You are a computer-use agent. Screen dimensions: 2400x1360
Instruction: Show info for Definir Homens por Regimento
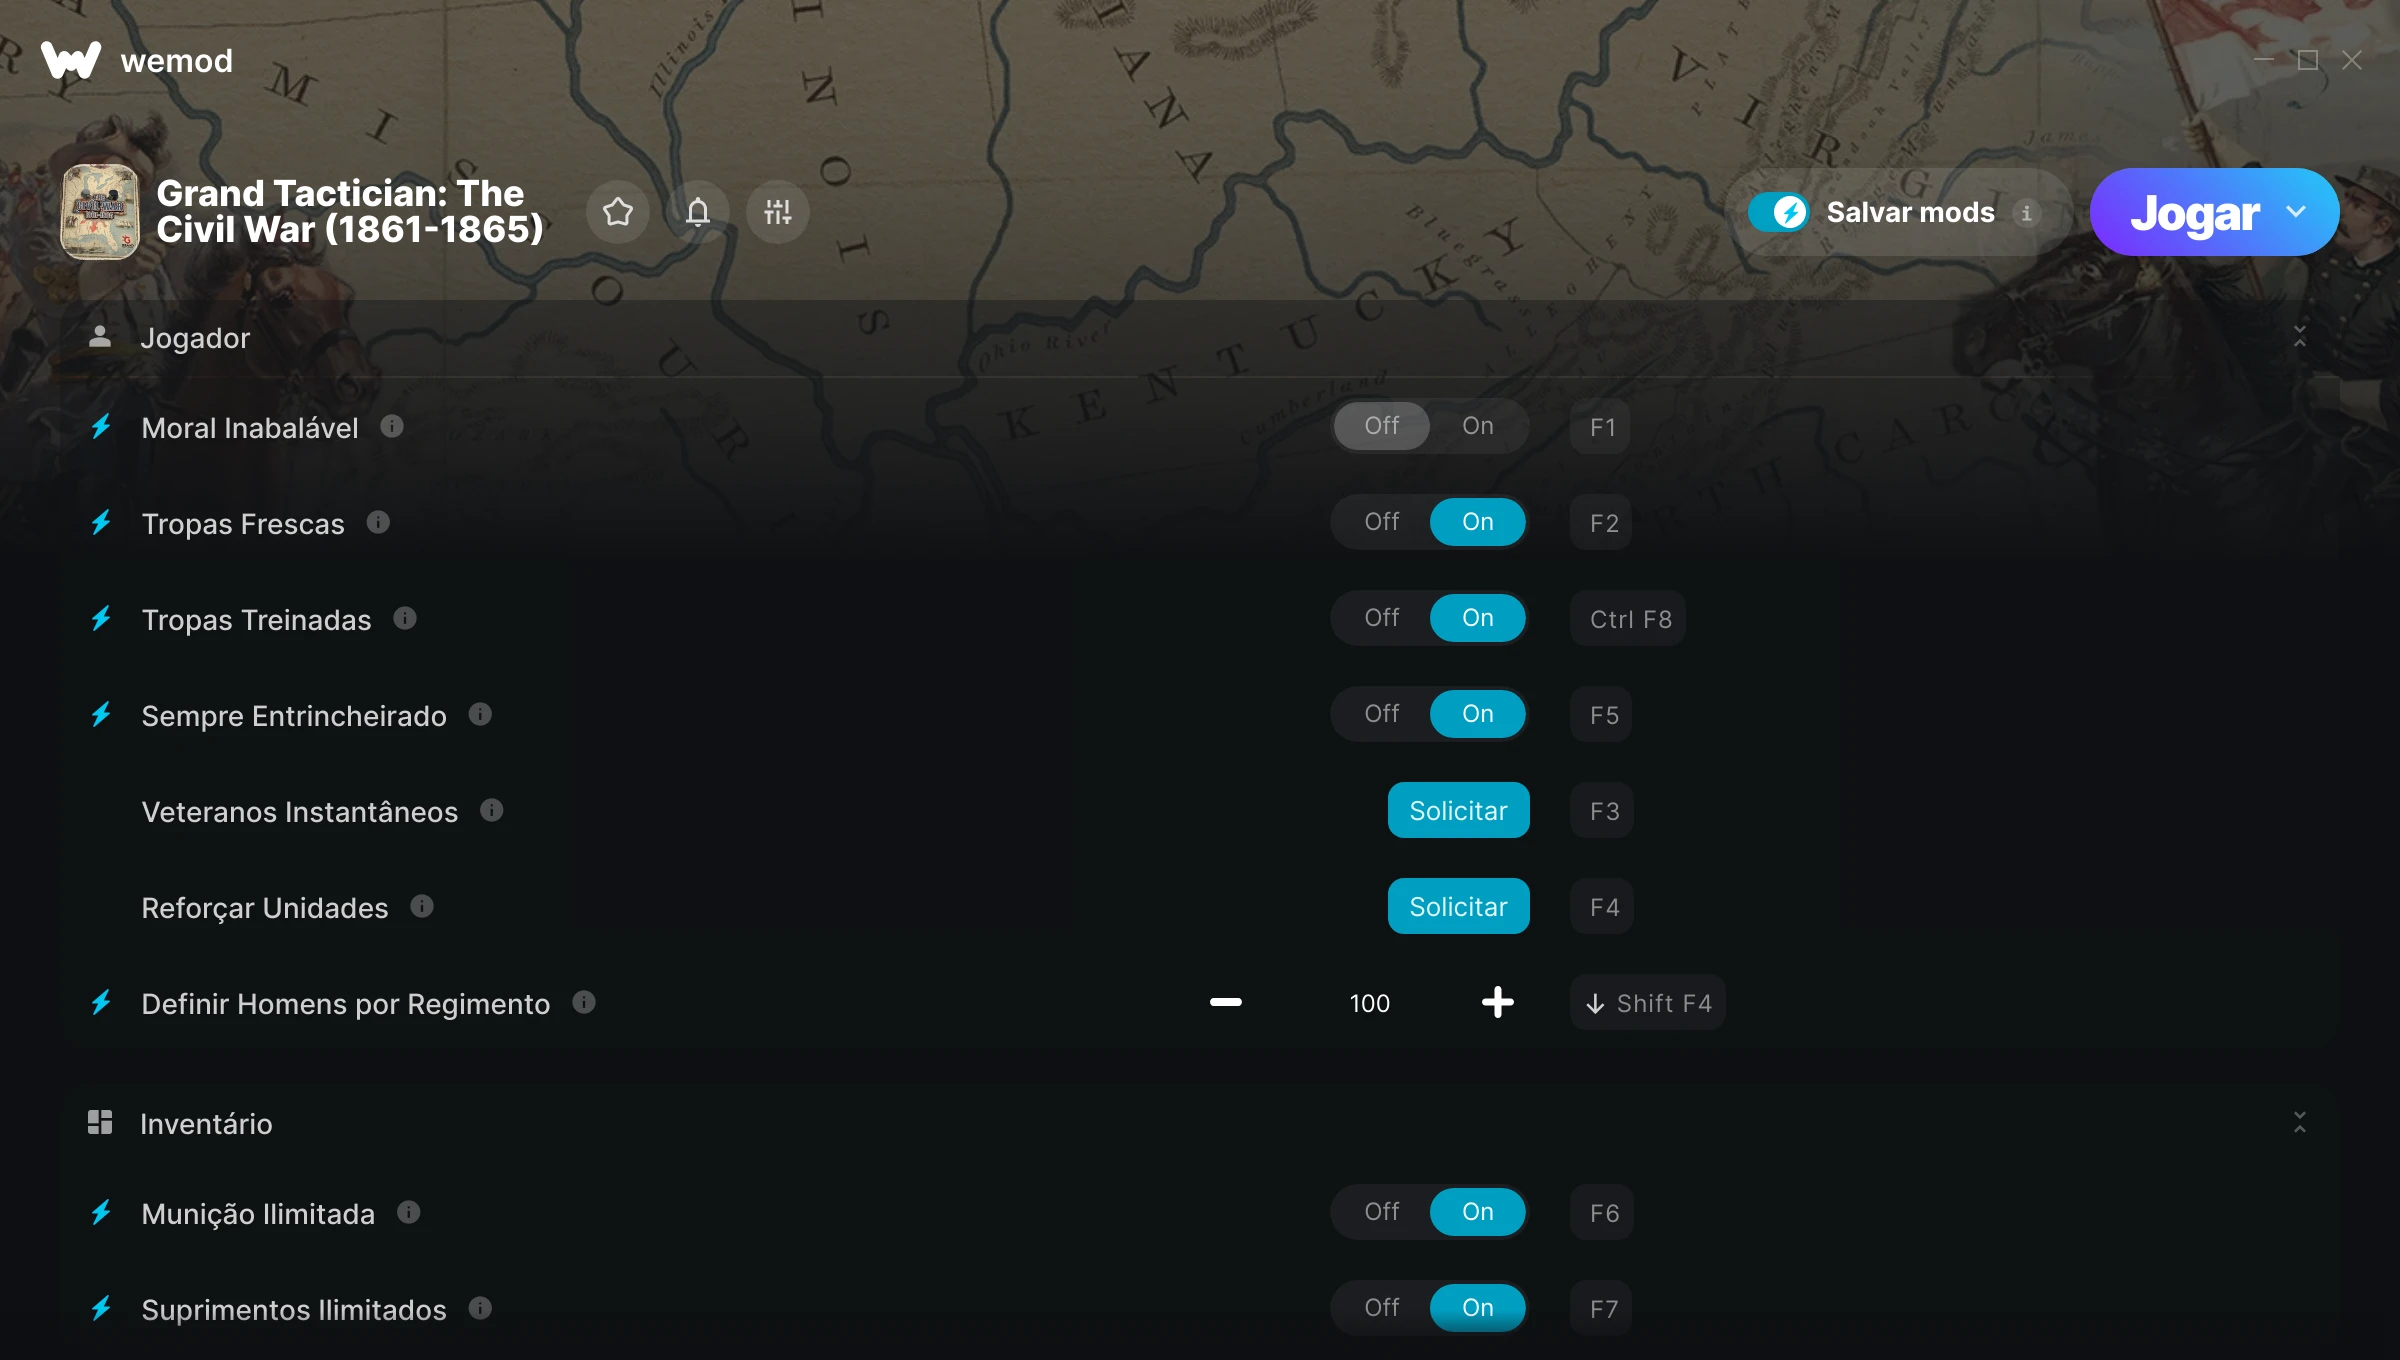584,1002
